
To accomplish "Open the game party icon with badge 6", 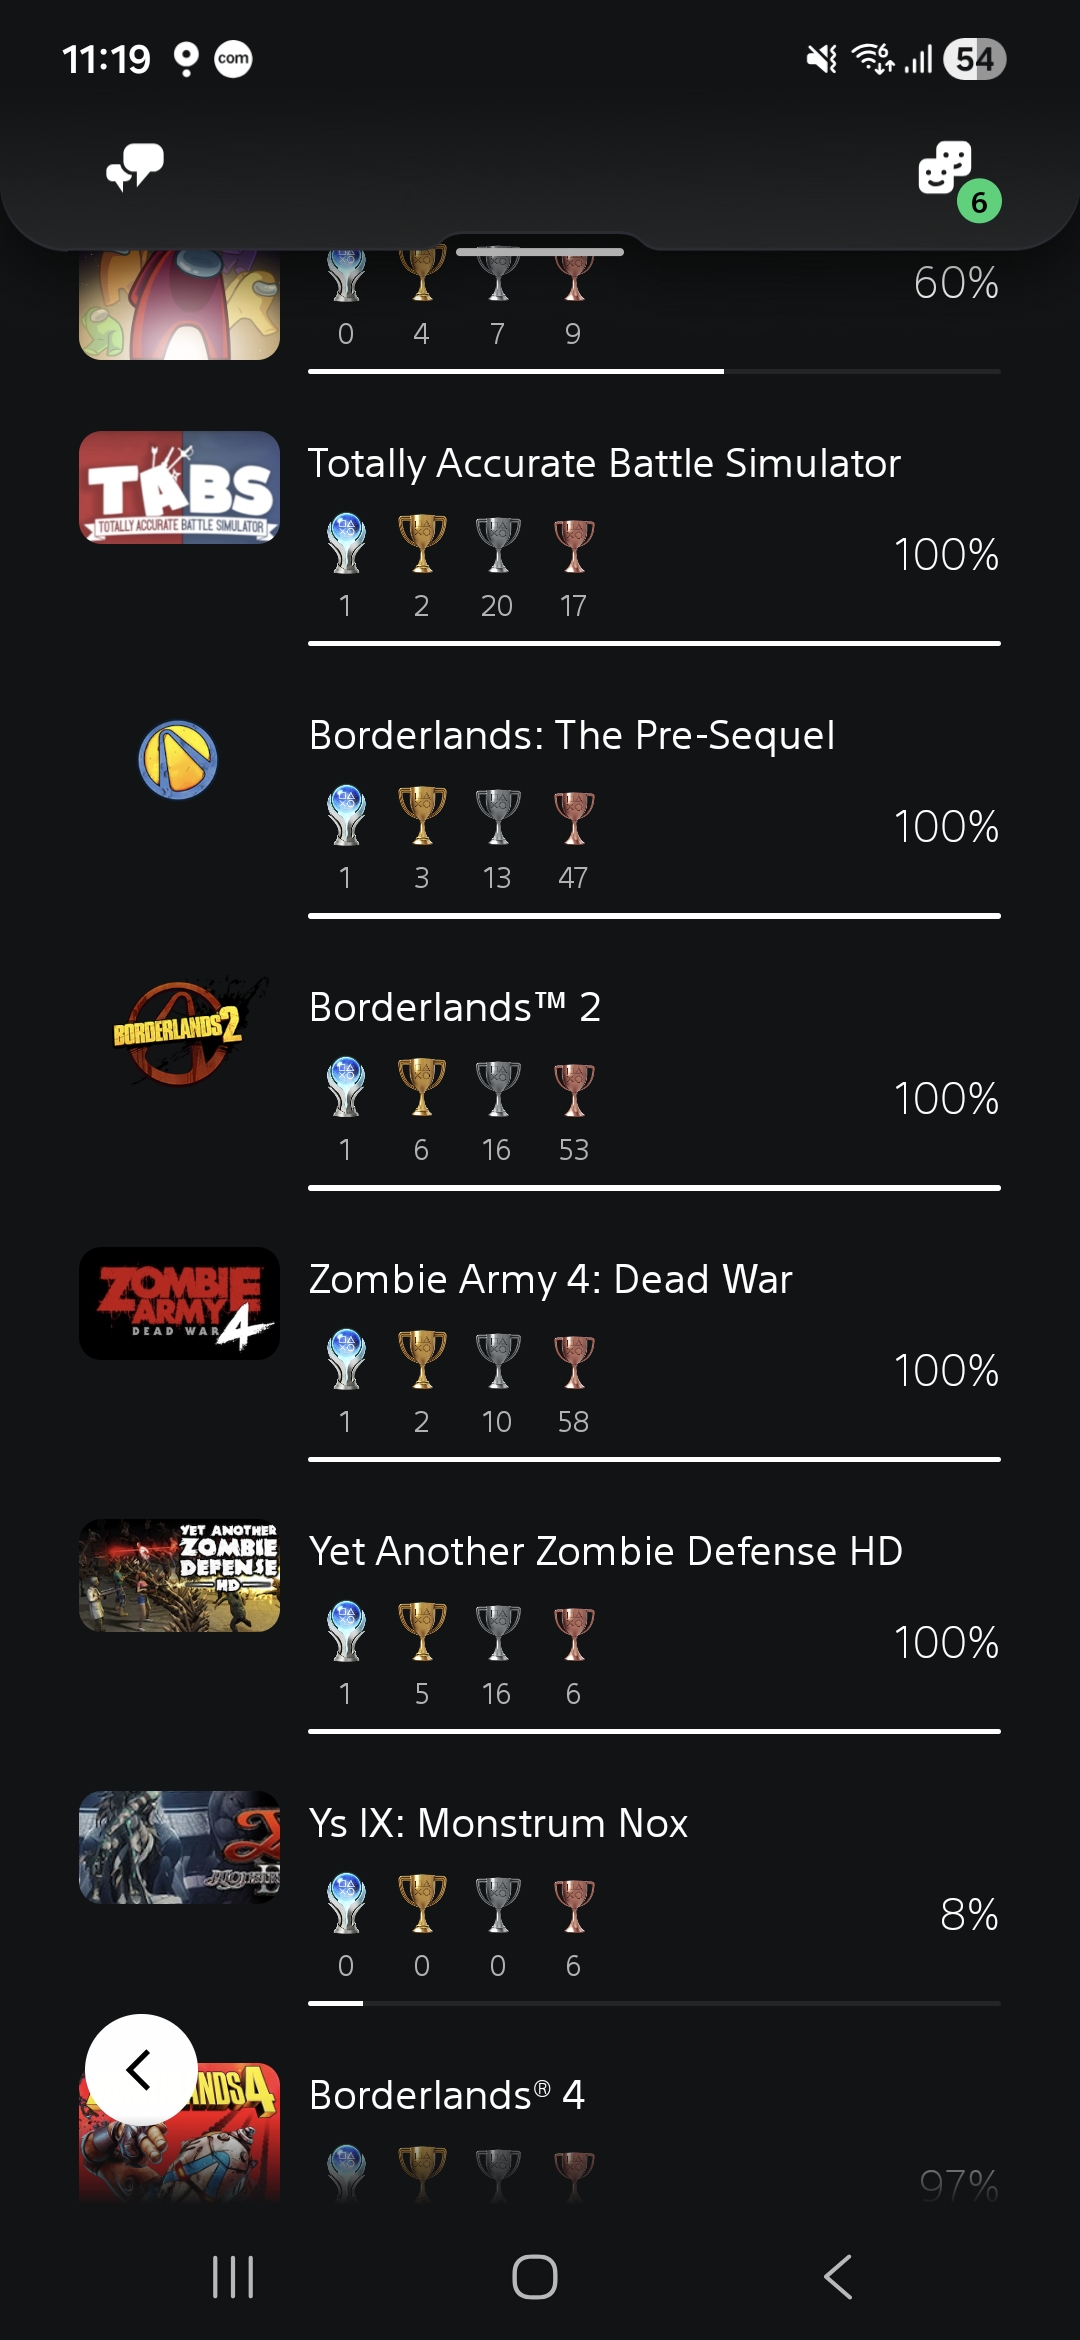I will (x=947, y=170).
